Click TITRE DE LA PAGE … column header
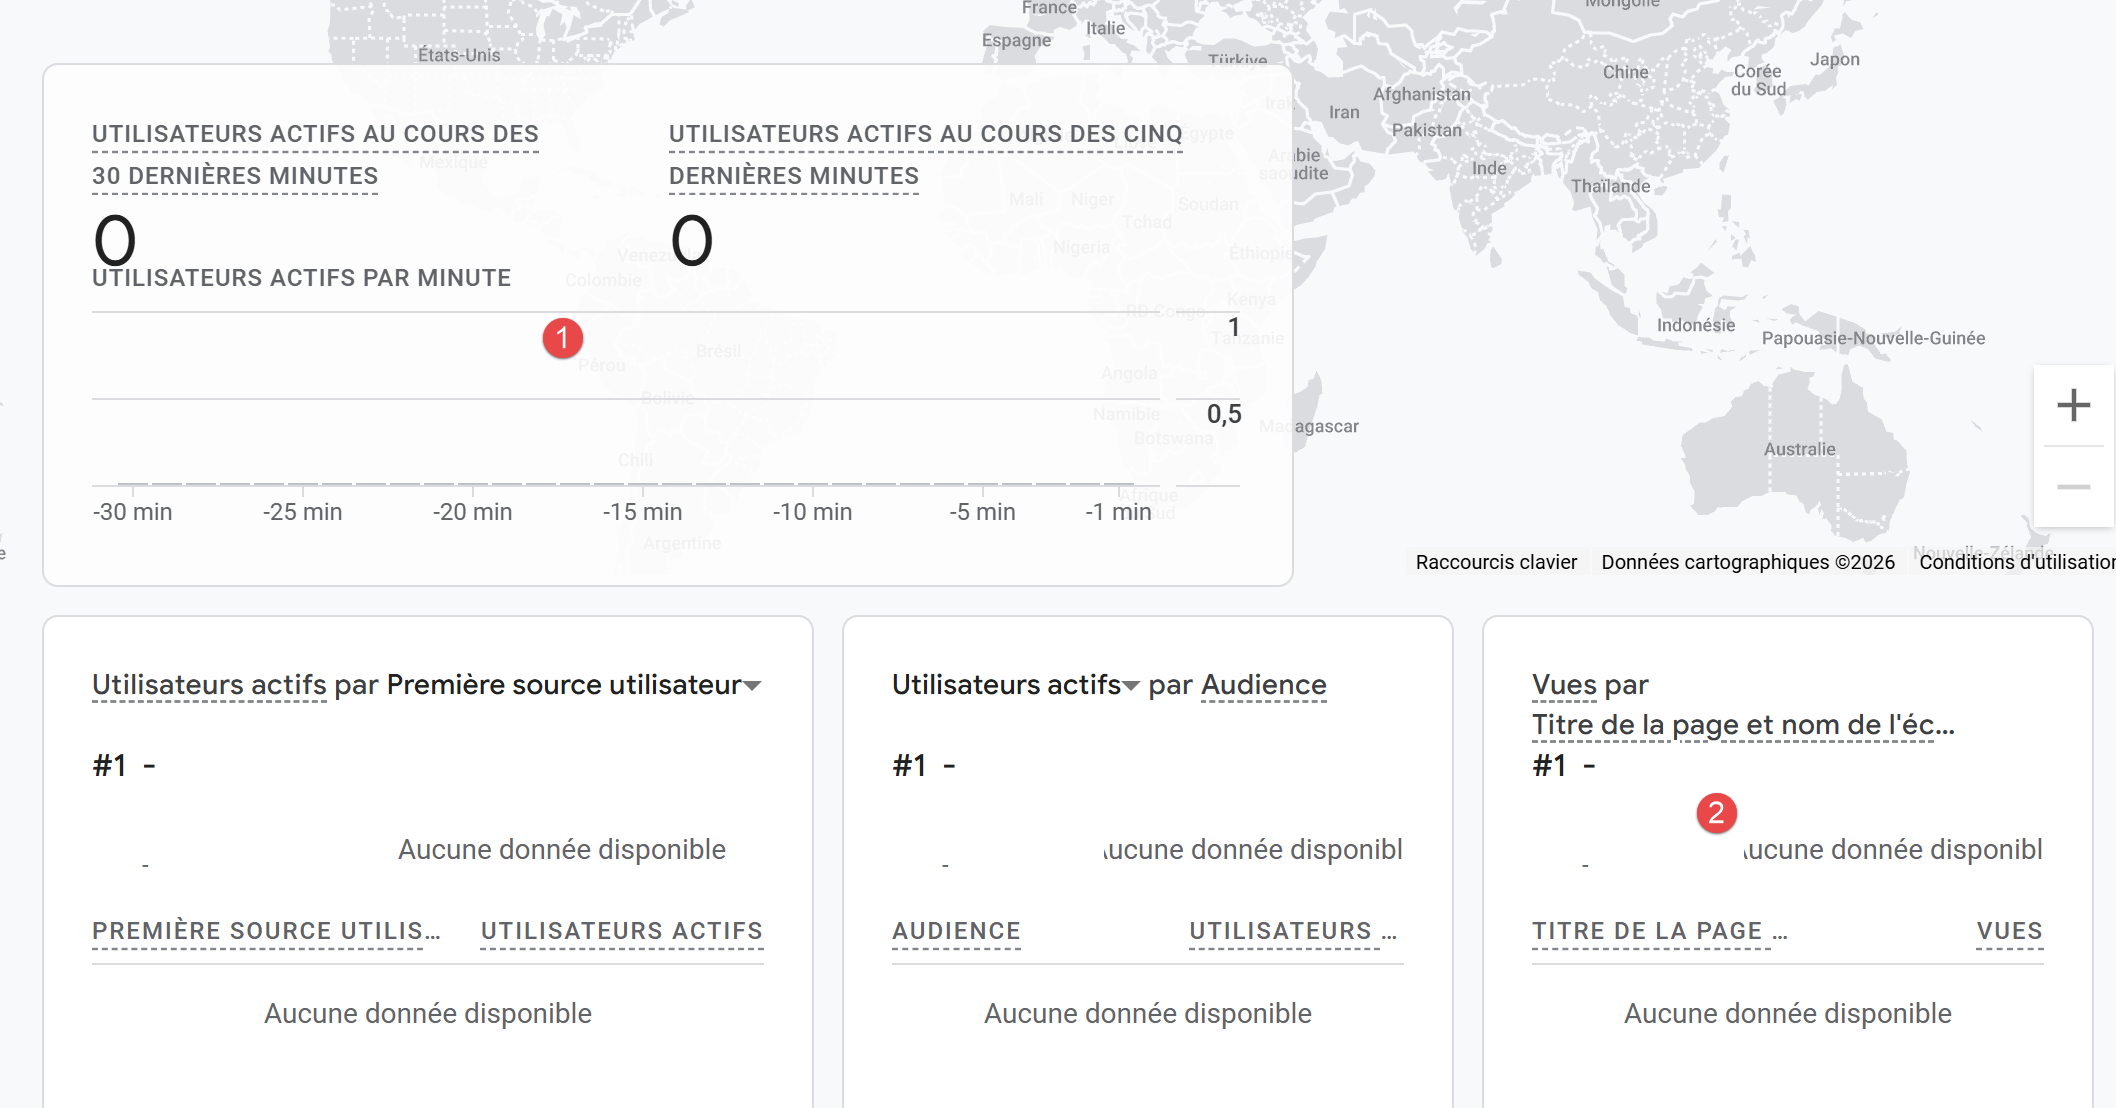The image size is (2116, 1108). pos(1659,931)
